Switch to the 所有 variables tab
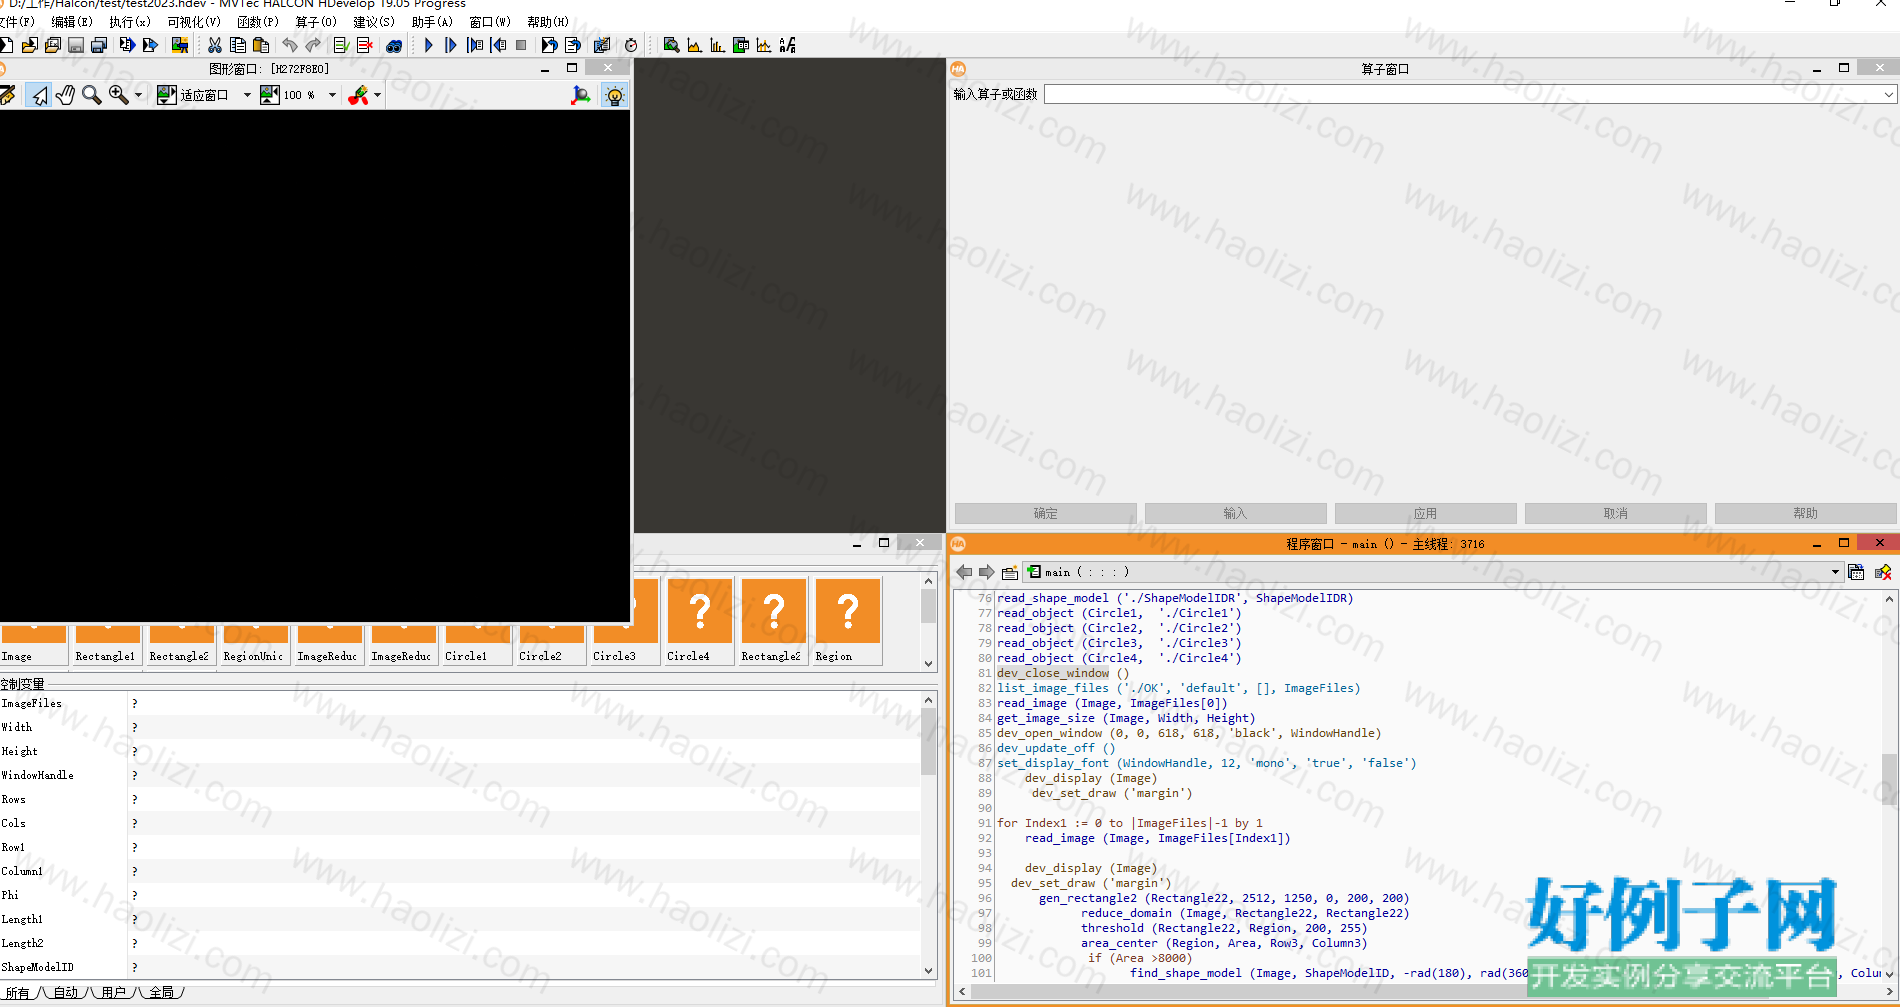The height and width of the screenshot is (1007, 1900). tap(18, 993)
